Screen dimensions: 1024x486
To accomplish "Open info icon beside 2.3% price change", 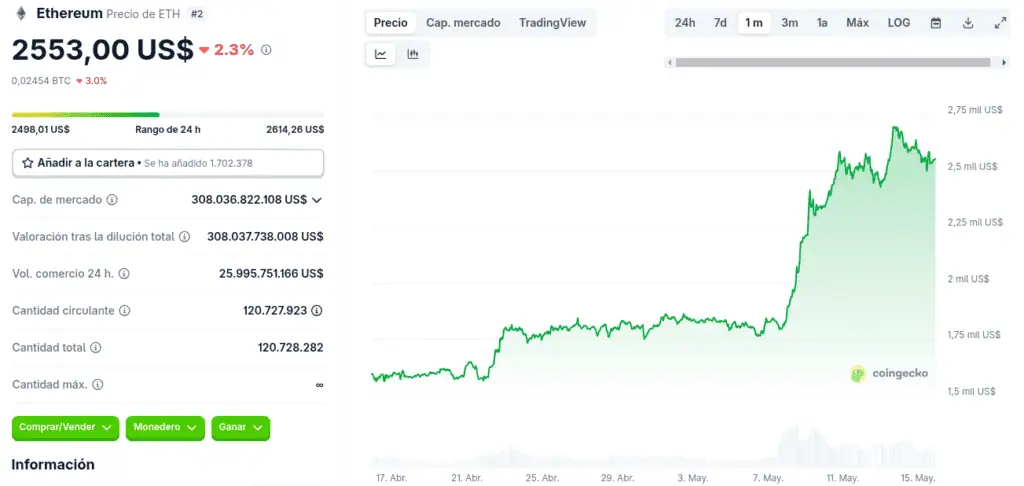I will click(266, 50).
